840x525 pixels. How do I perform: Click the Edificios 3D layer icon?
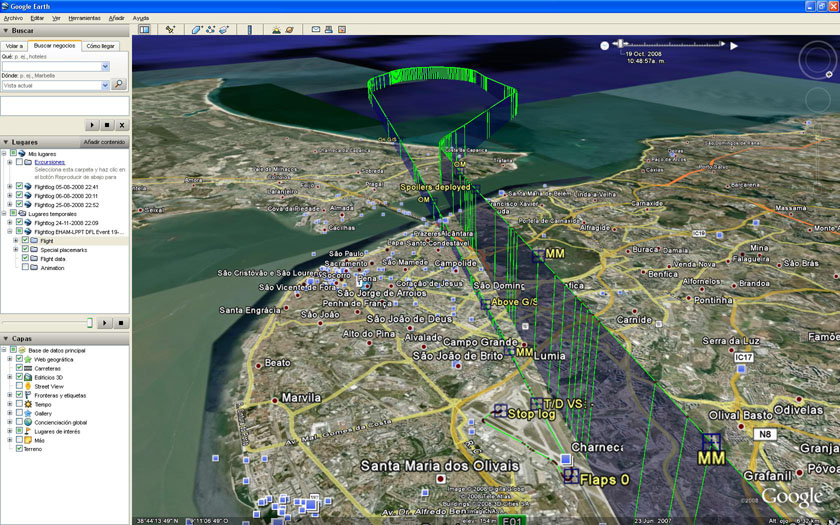click(28, 377)
